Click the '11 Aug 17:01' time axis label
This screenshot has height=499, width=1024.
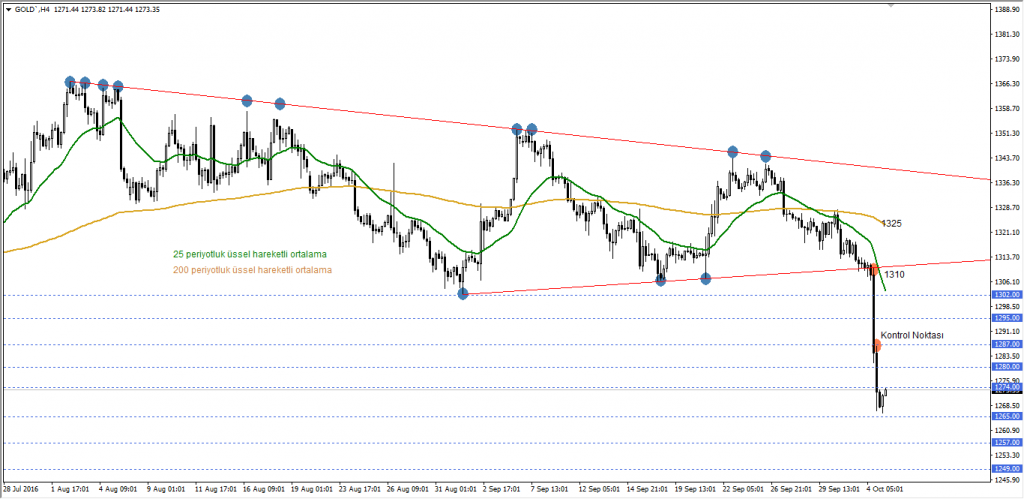click(x=217, y=489)
